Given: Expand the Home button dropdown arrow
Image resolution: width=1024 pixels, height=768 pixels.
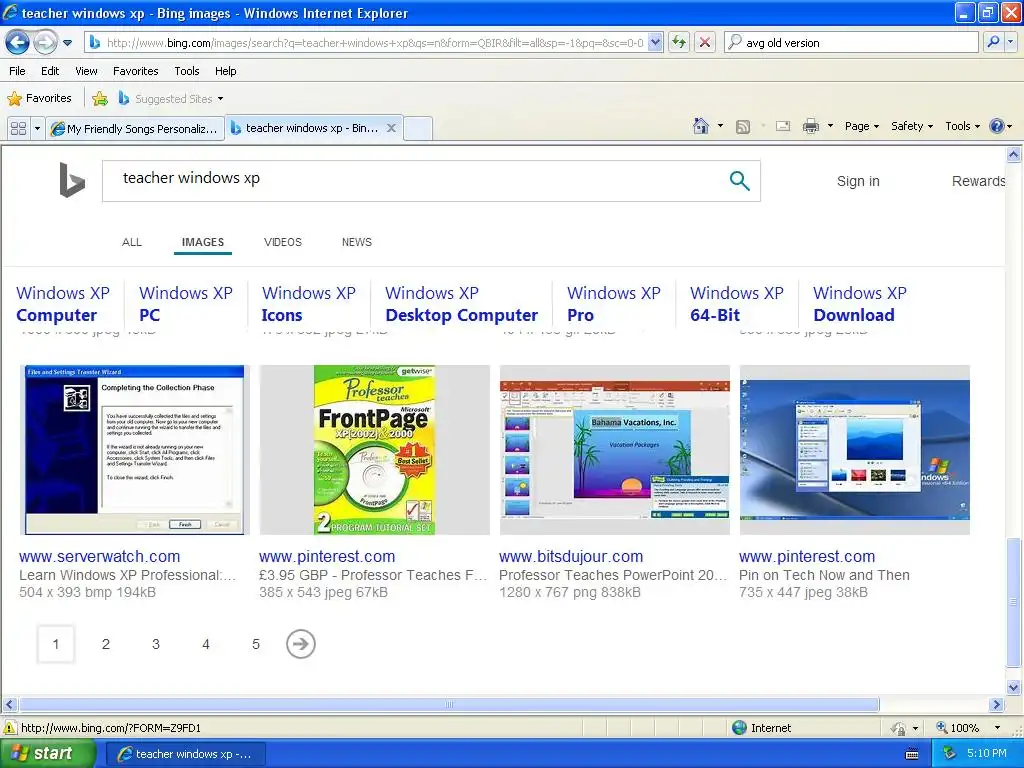Looking at the screenshot, I should [720, 126].
